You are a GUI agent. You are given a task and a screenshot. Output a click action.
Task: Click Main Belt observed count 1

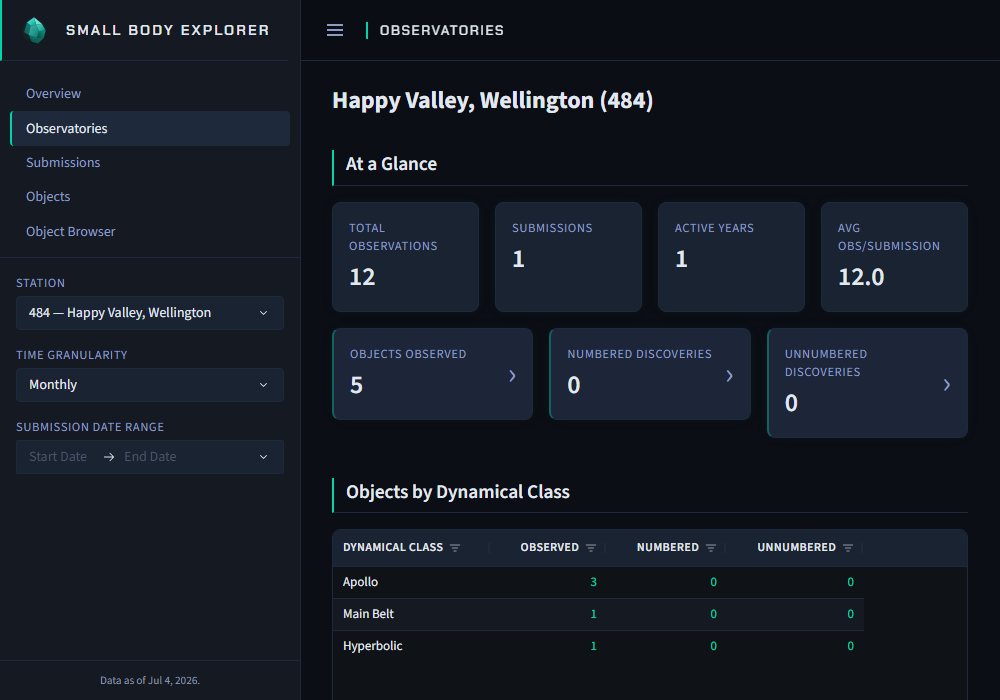point(594,614)
